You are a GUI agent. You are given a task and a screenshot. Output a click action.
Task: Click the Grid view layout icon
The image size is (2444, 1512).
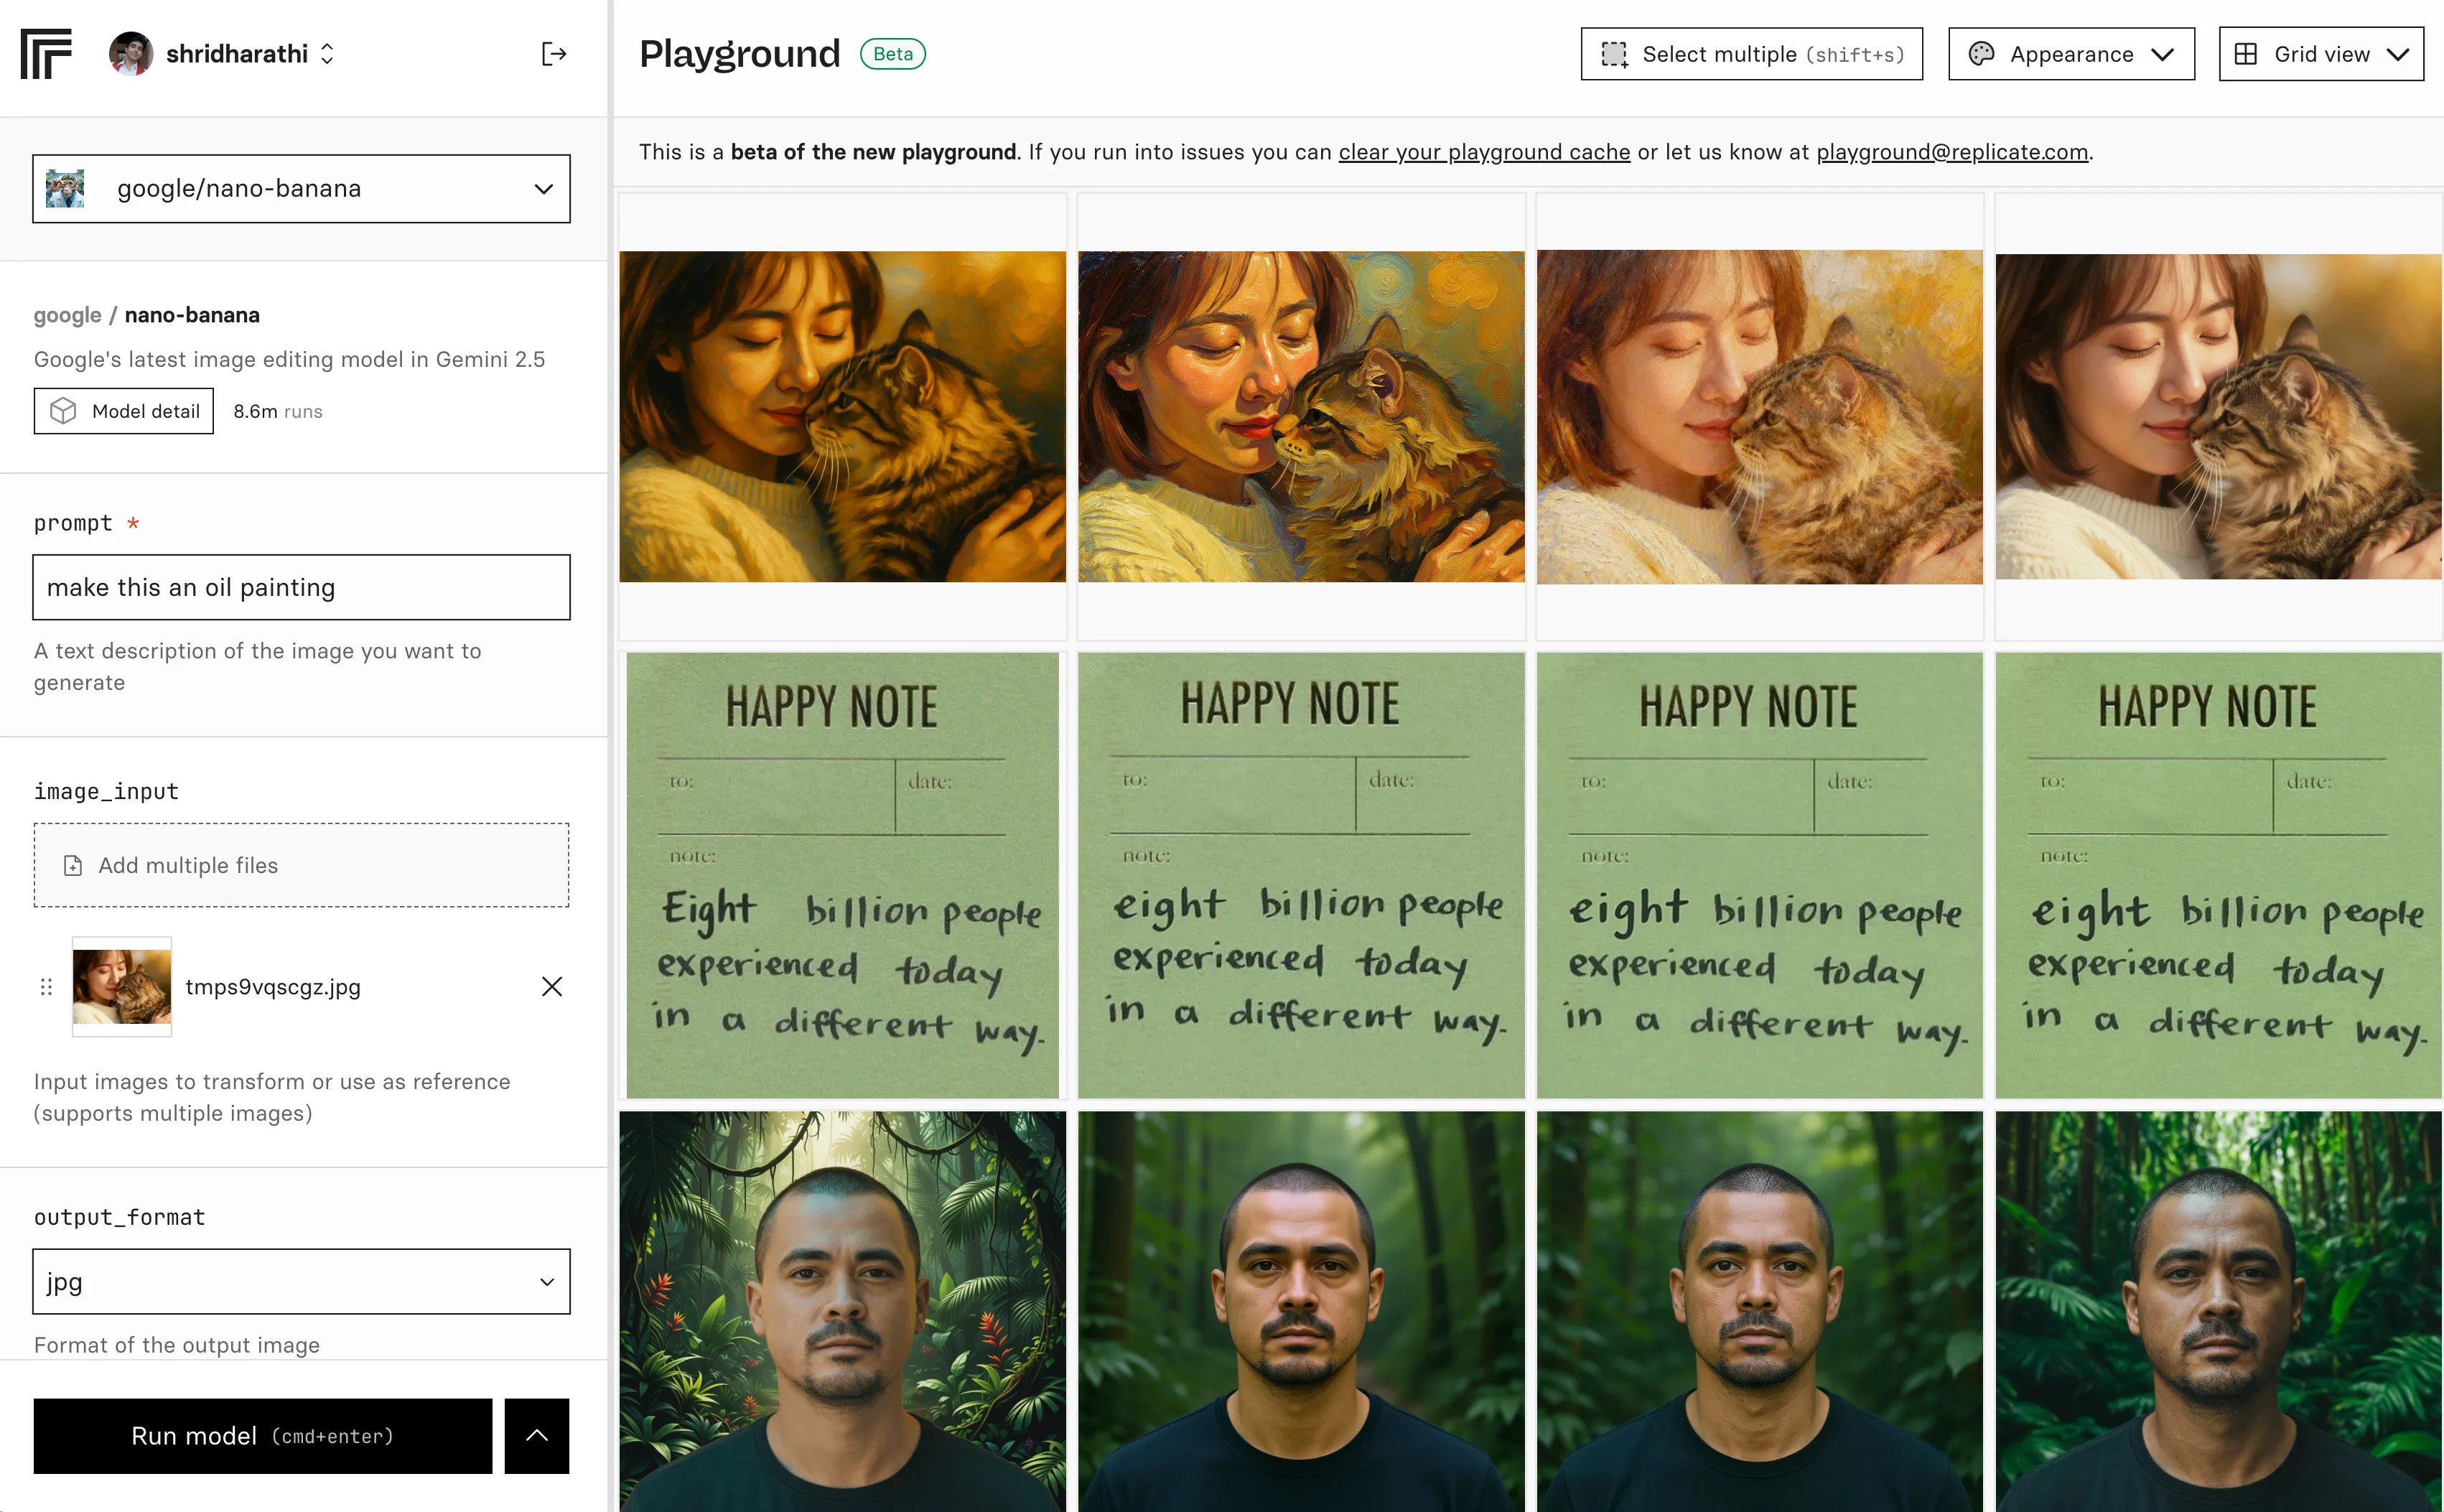tap(2246, 54)
